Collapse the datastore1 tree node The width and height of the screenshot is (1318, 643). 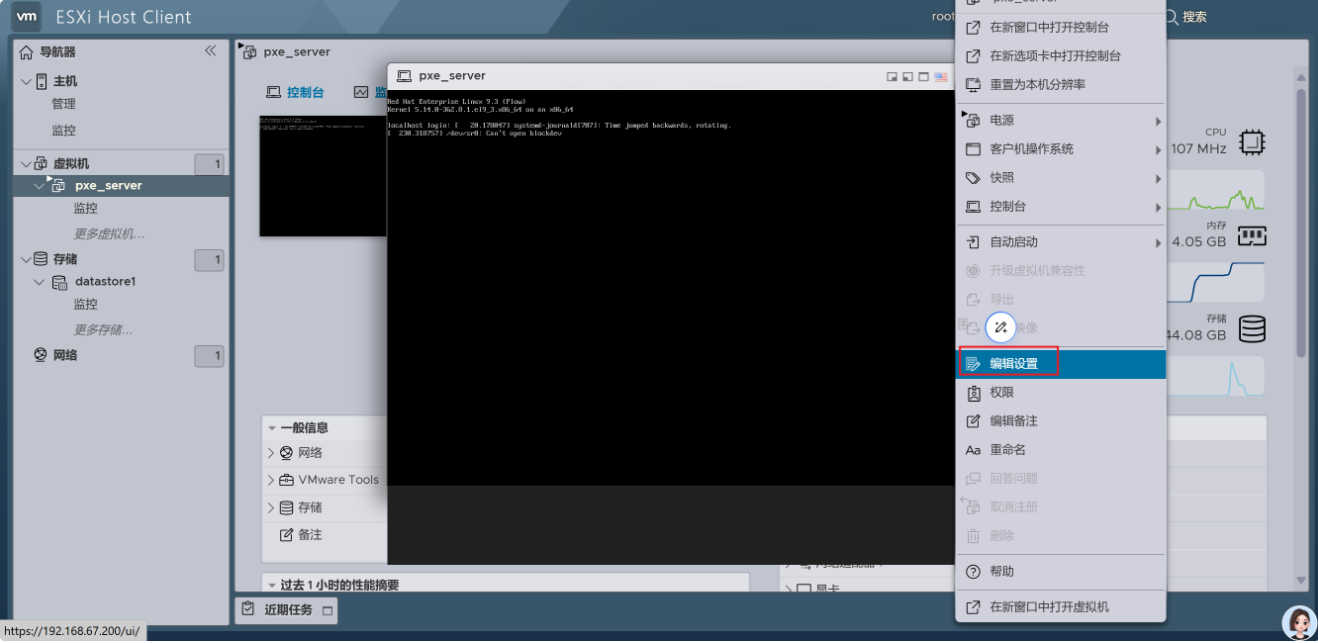(40, 282)
